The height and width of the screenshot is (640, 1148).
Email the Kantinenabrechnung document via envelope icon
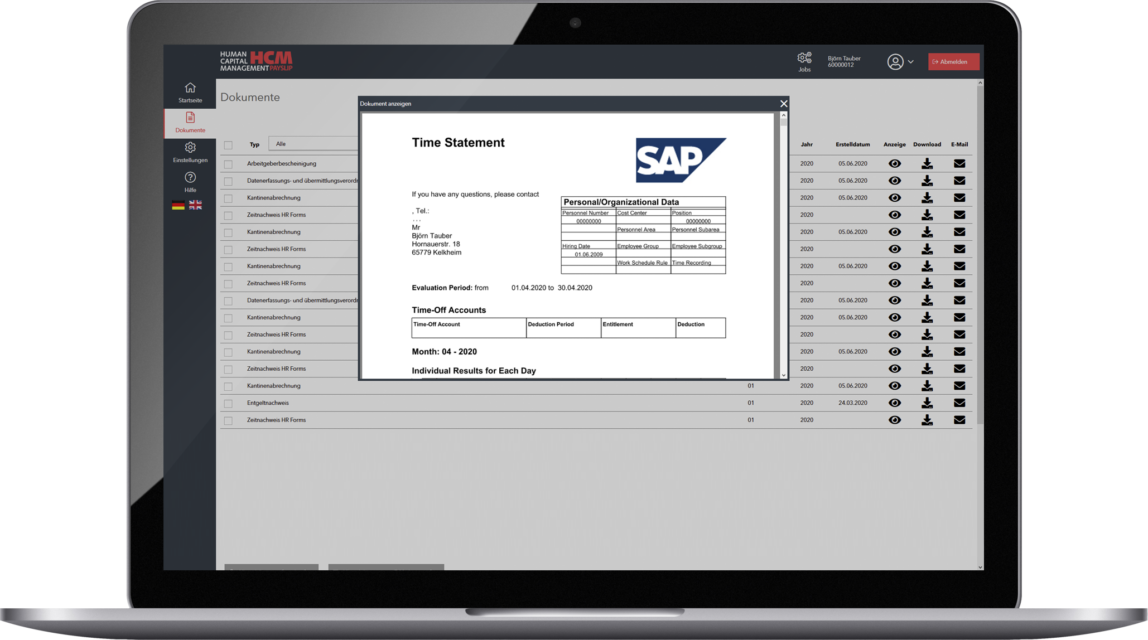click(961, 197)
